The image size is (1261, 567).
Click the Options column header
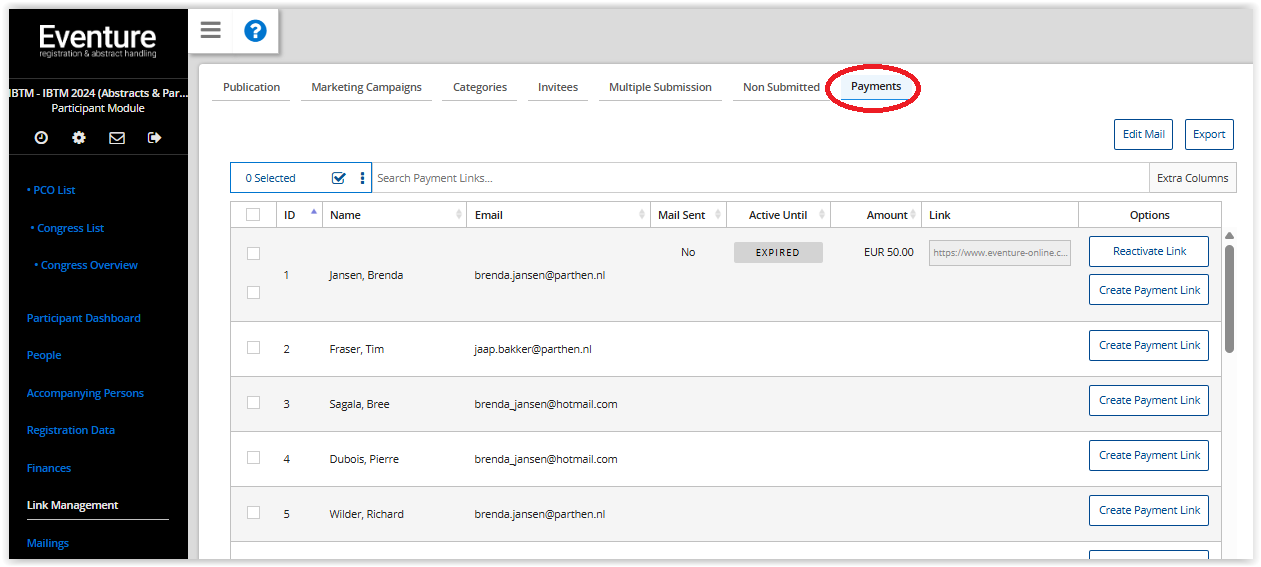point(1150,215)
